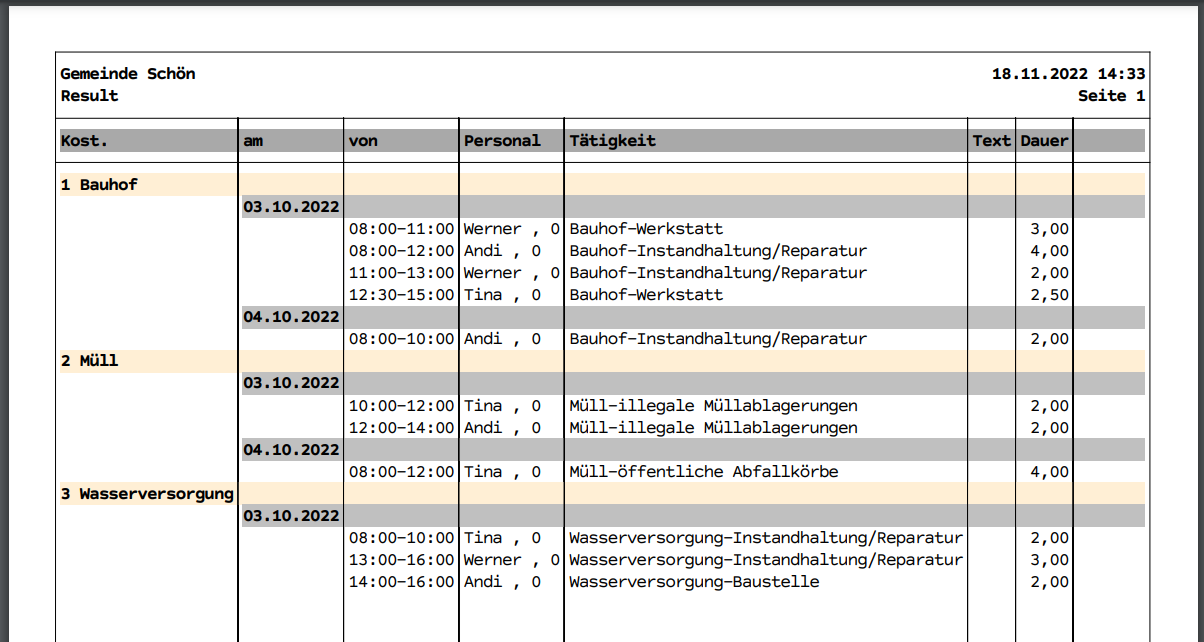Click the 'Müll-öffentliche Abfallkörbe' activity entry

703,471
